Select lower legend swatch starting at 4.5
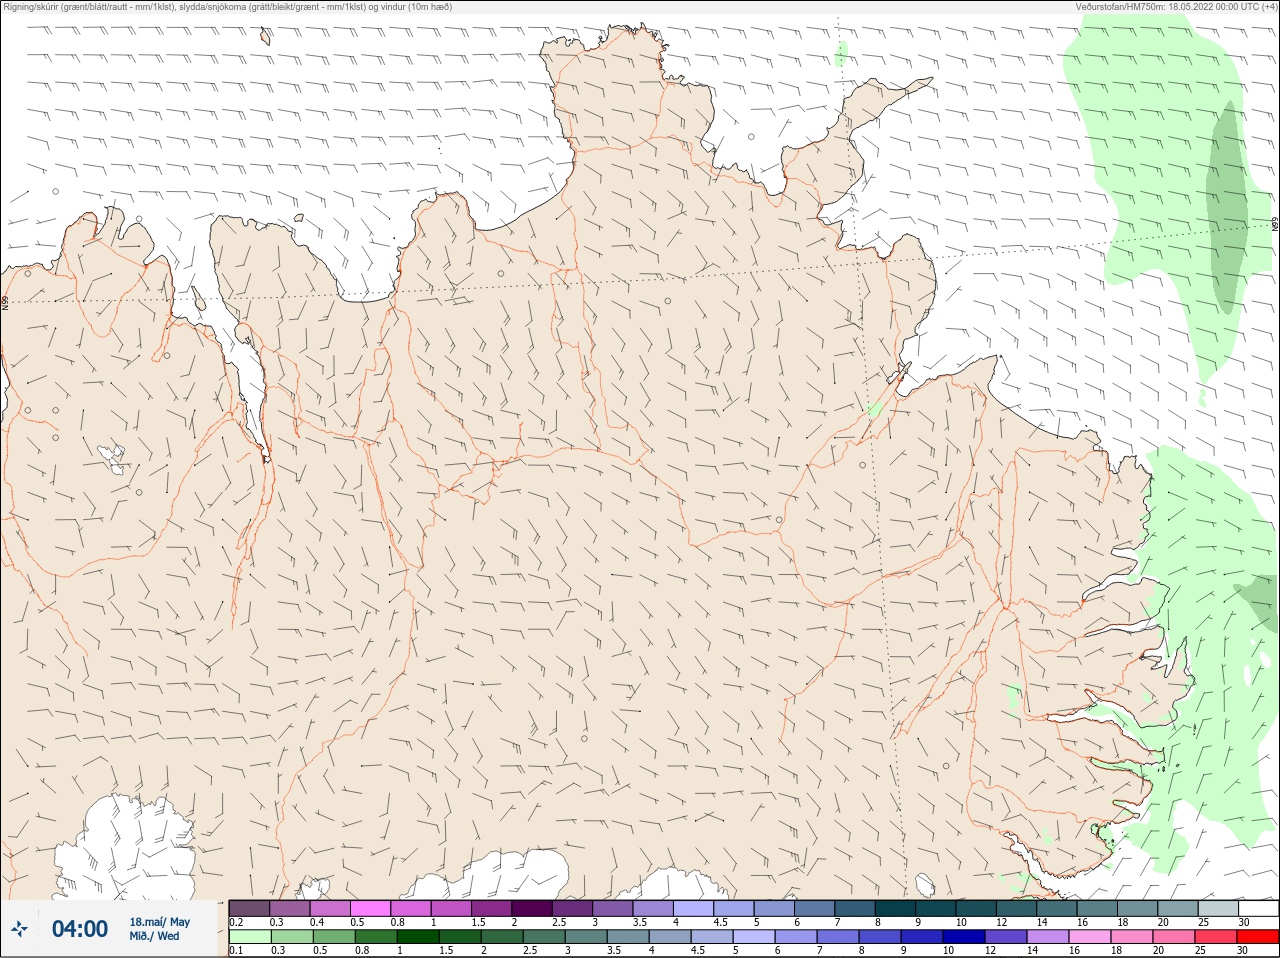This screenshot has height=958, width=1280. click(712, 937)
